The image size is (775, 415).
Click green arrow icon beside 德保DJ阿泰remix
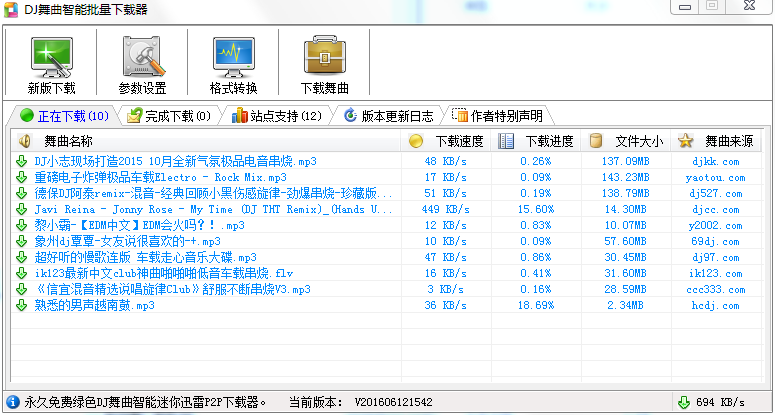pos(21,193)
